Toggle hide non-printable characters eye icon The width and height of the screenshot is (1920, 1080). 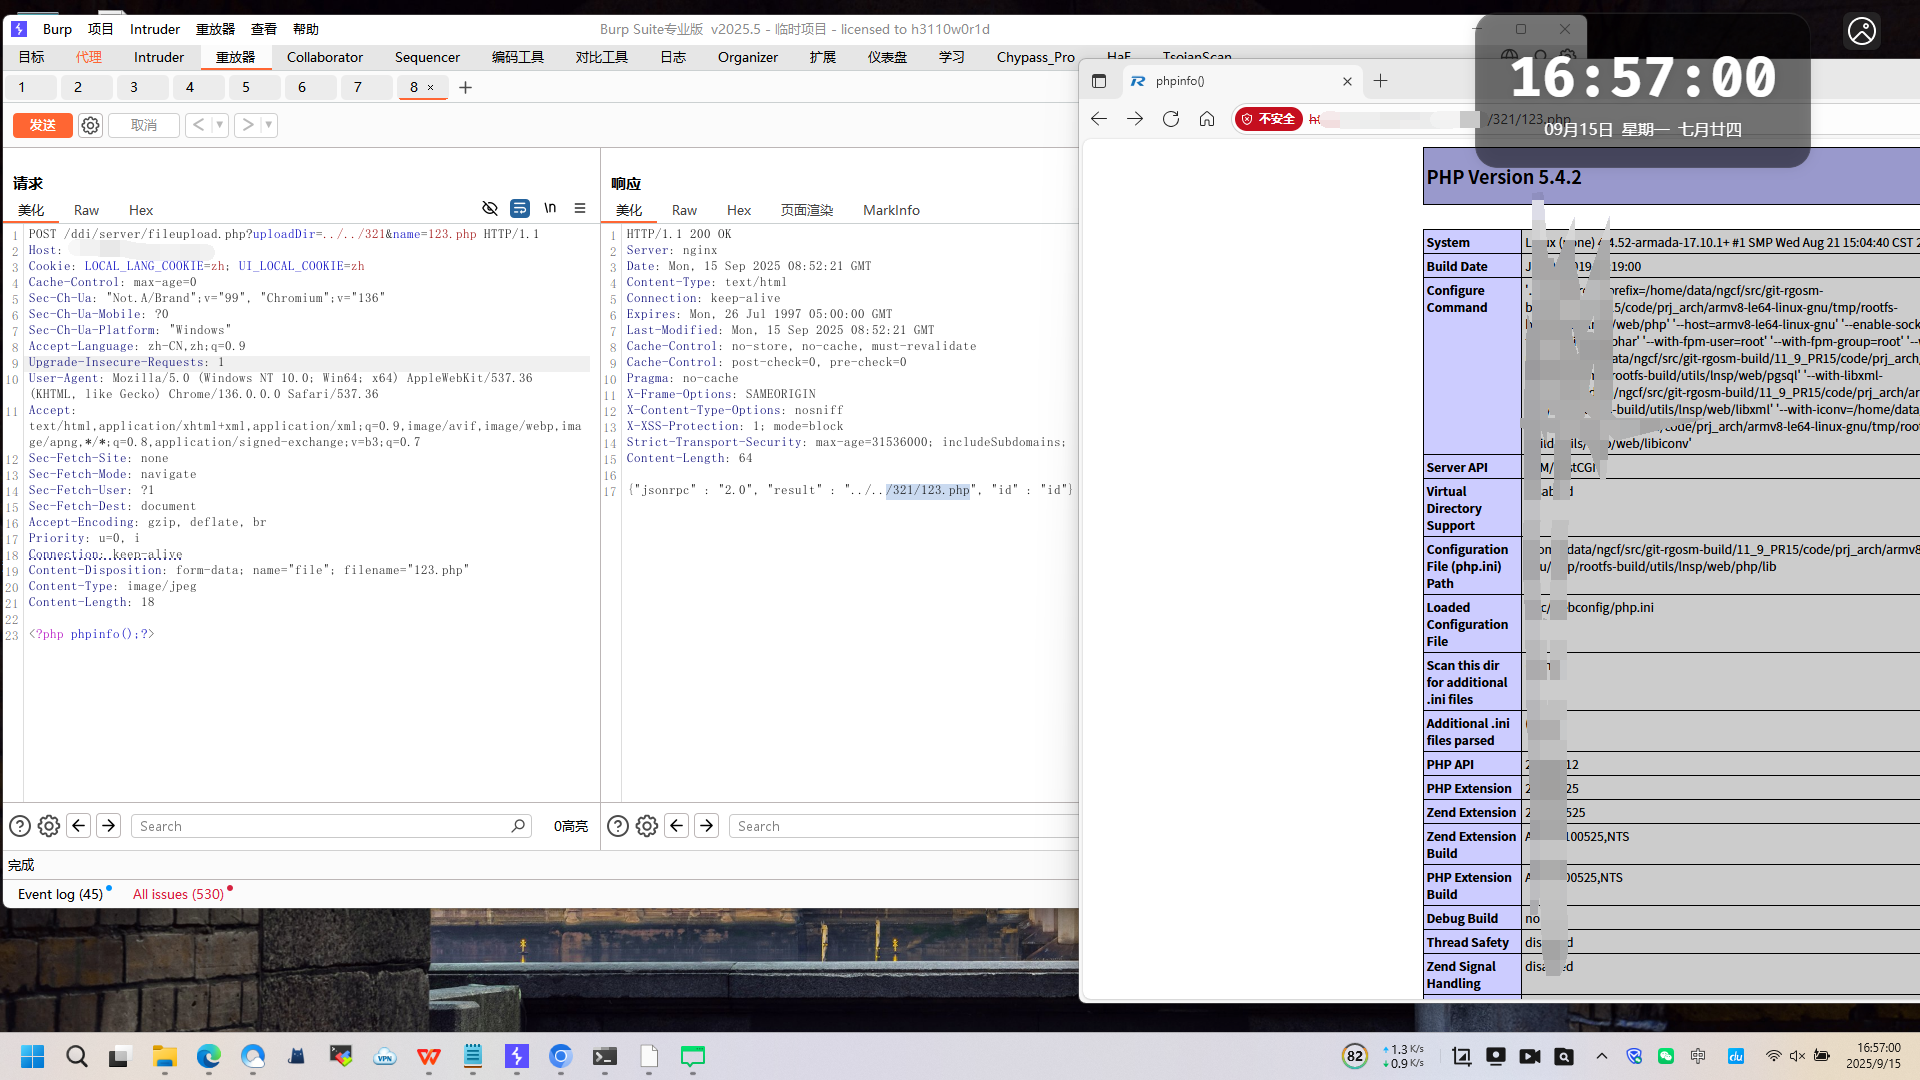pyautogui.click(x=490, y=208)
